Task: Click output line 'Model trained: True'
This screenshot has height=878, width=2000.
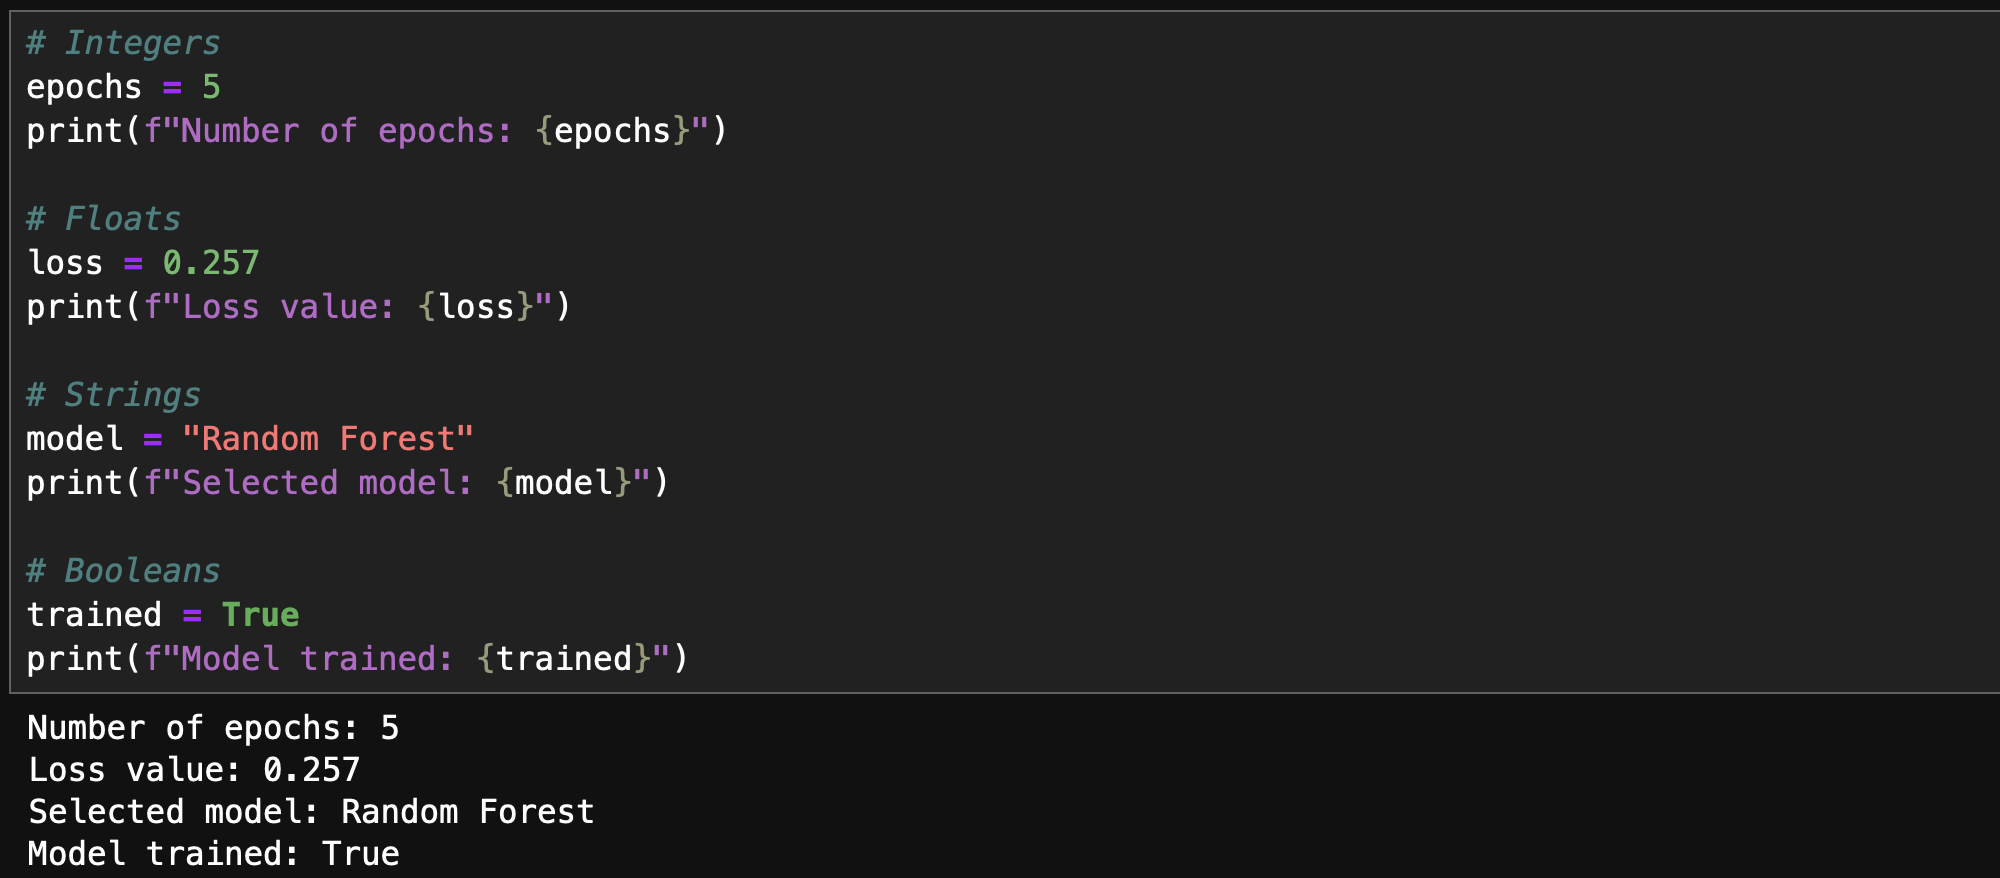Action: pos(213,854)
